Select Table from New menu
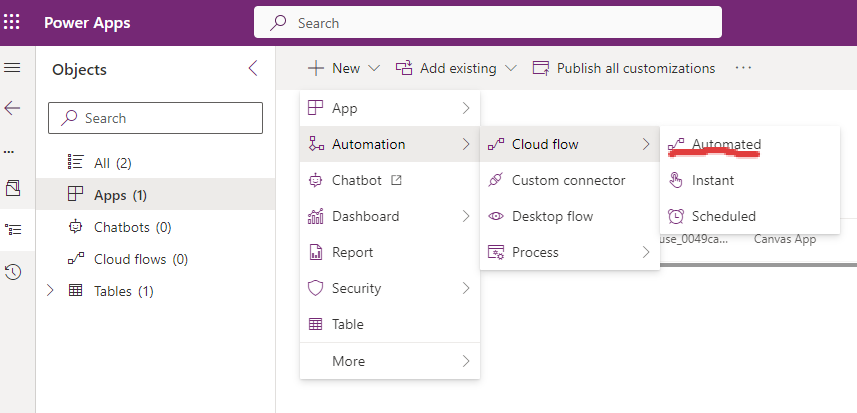The width and height of the screenshot is (857, 413). point(390,324)
